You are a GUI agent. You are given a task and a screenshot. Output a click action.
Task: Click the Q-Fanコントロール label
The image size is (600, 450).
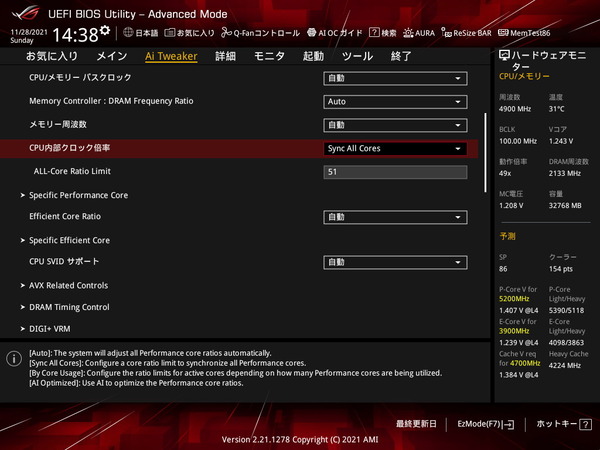click(267, 33)
